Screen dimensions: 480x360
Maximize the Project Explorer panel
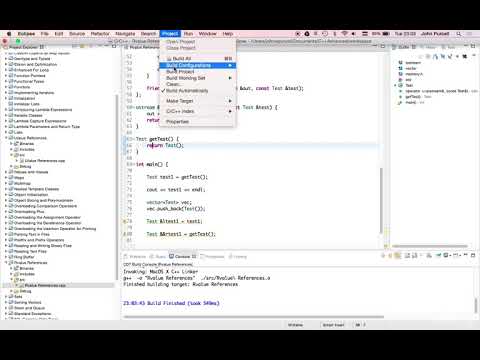[114, 46]
